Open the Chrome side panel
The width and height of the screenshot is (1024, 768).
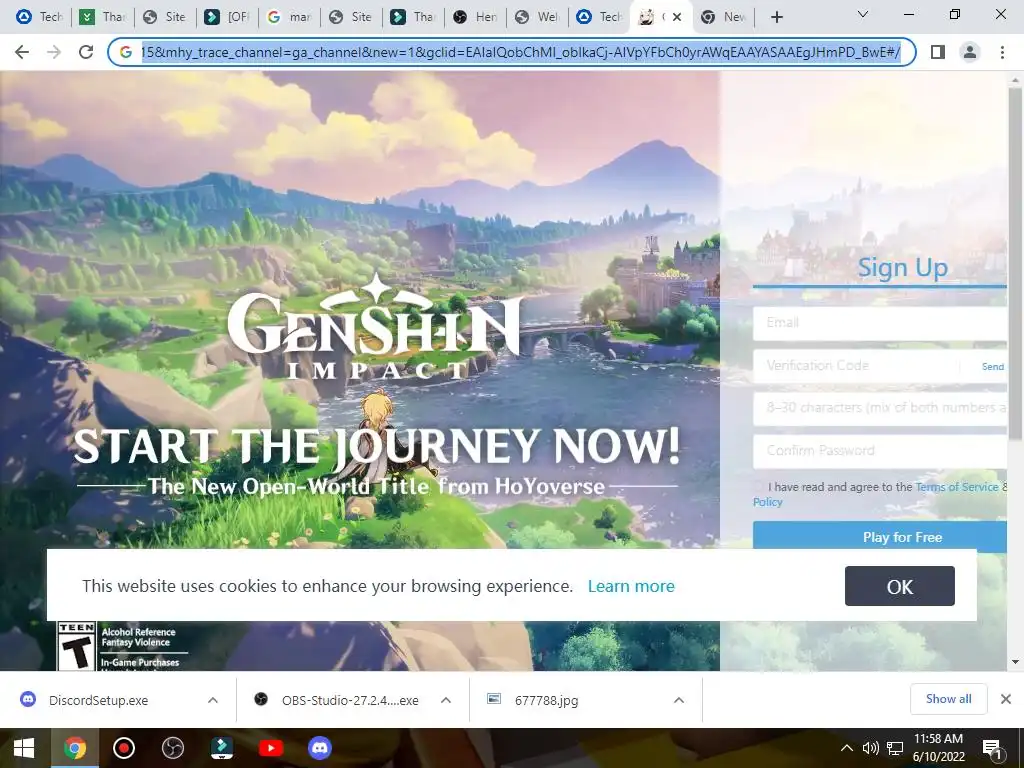[938, 52]
